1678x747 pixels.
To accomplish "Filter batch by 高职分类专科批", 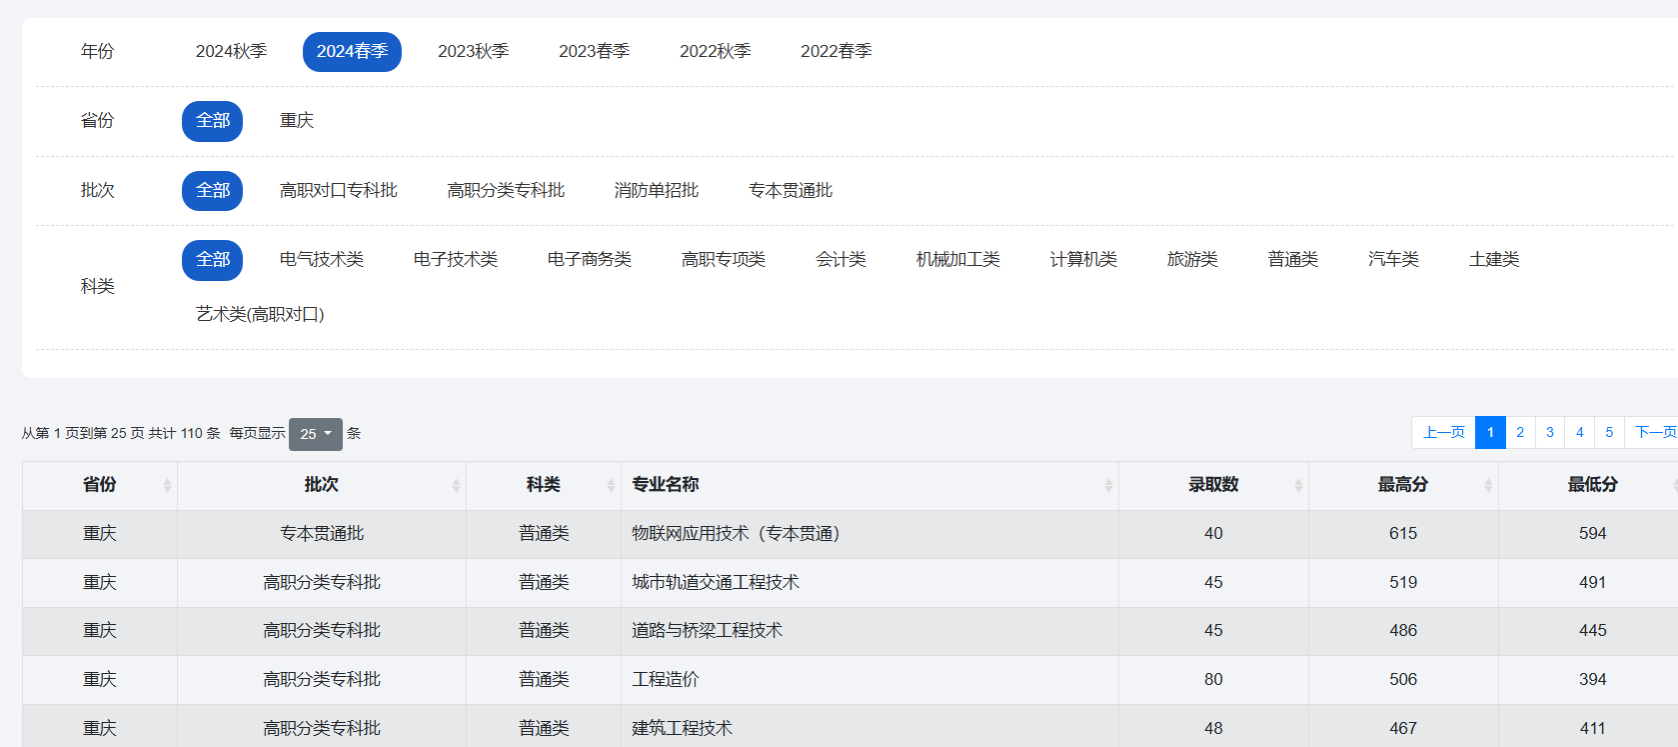I will pos(506,190).
